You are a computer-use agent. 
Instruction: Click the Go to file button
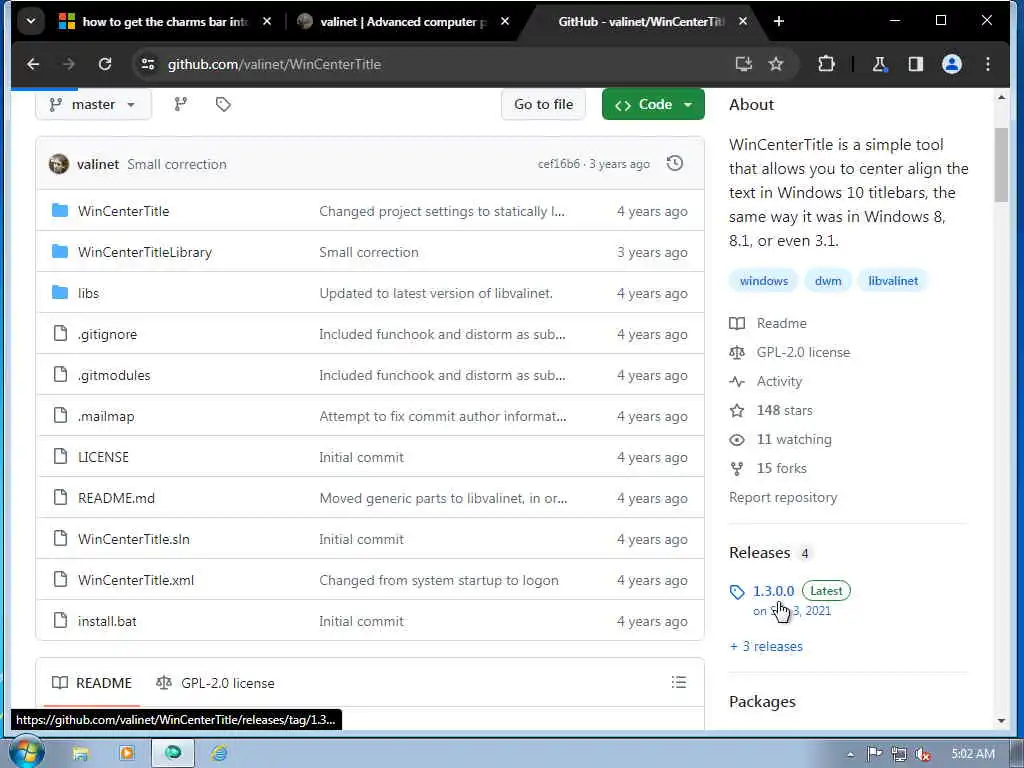click(543, 104)
